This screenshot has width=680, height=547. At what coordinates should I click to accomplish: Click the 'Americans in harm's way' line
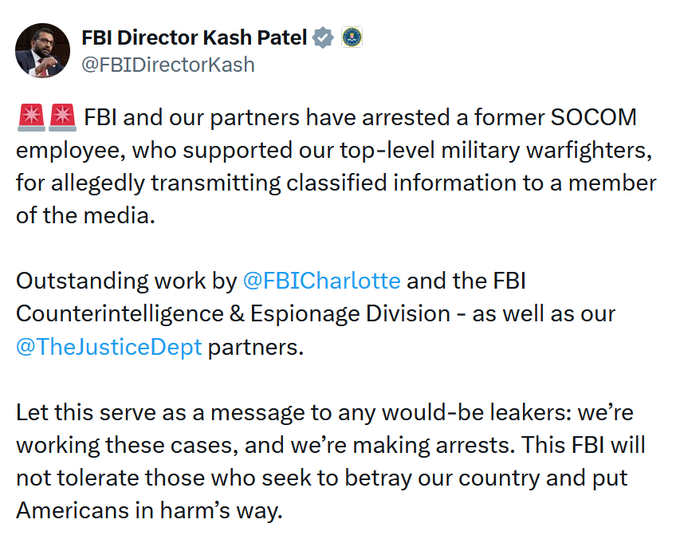150,511
